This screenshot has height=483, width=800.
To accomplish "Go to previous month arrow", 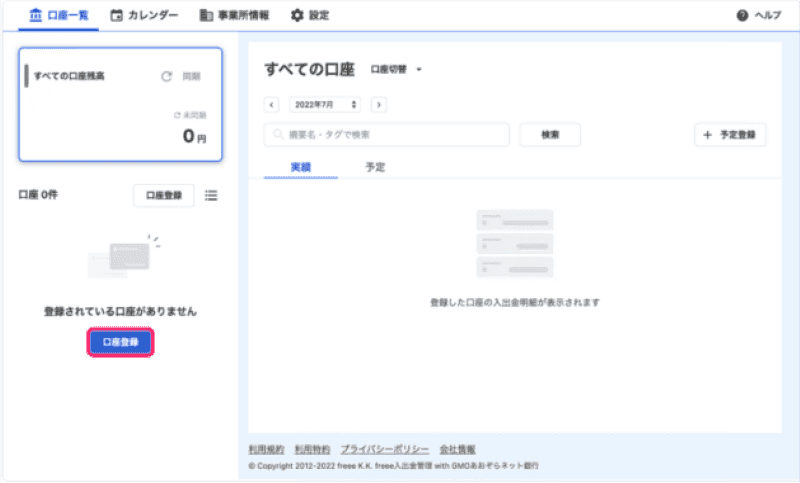I will click(271, 105).
